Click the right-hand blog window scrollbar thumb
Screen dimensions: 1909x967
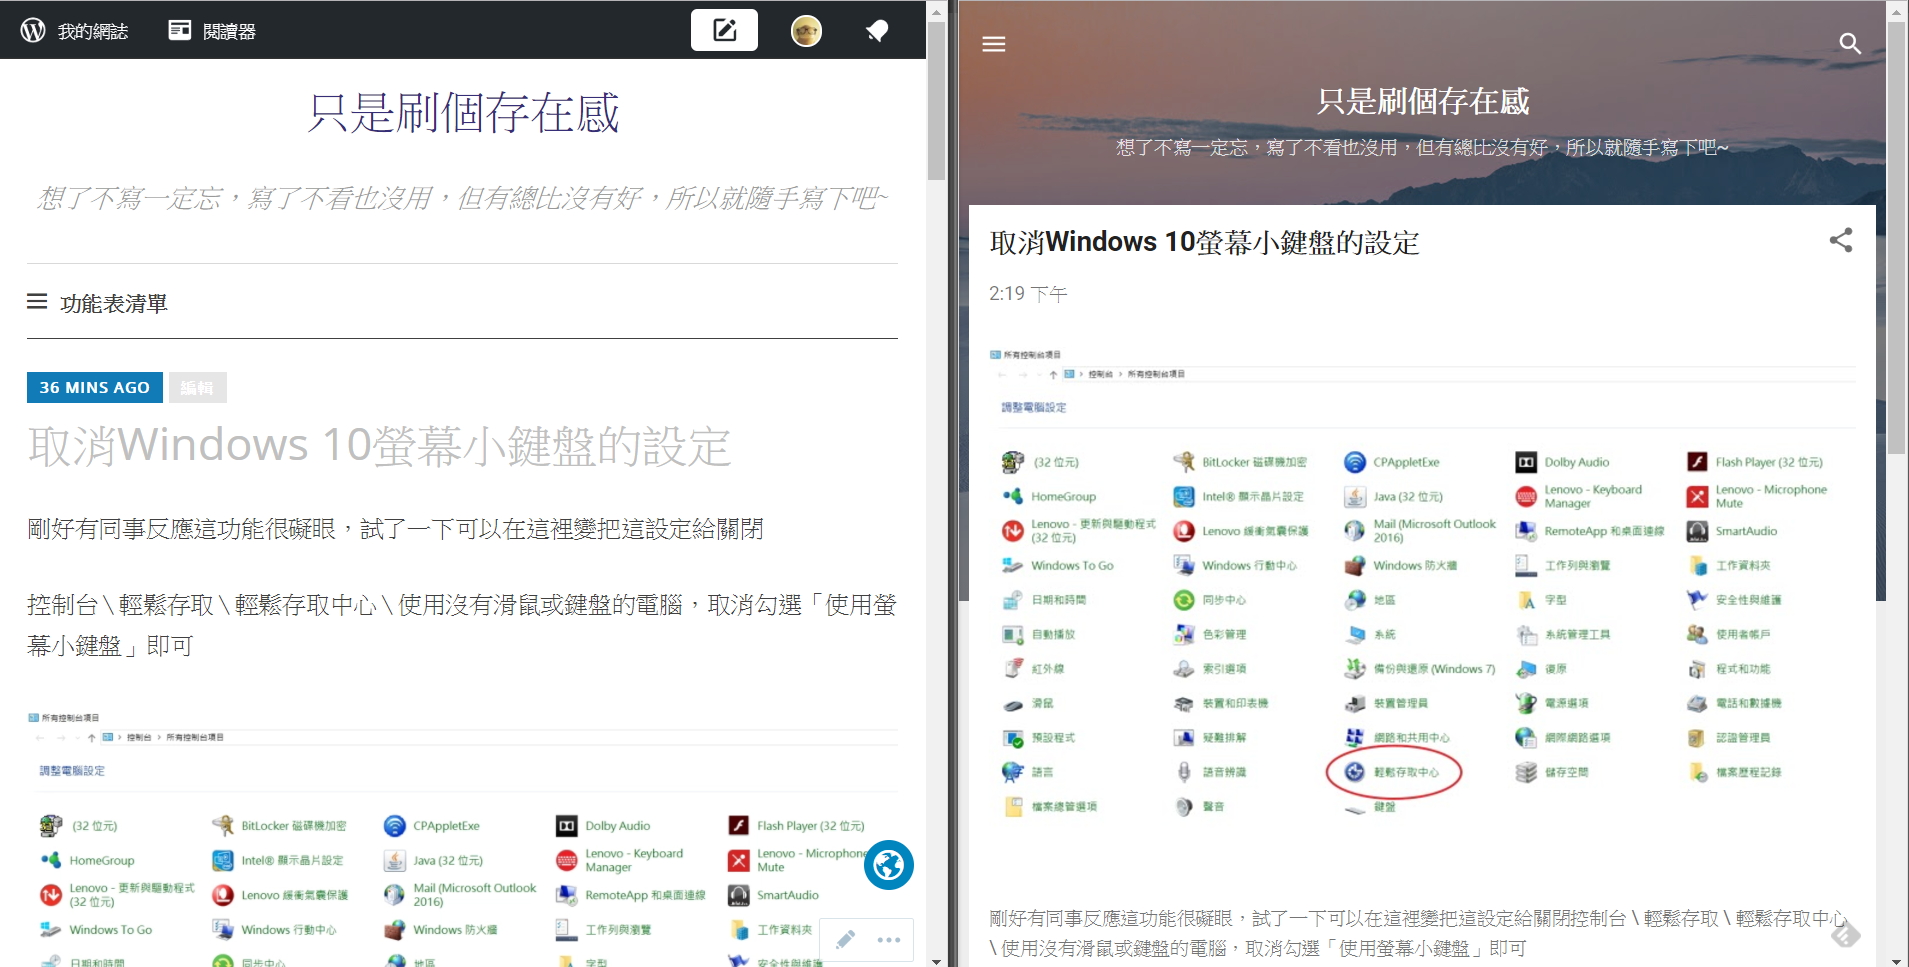(x=1896, y=238)
